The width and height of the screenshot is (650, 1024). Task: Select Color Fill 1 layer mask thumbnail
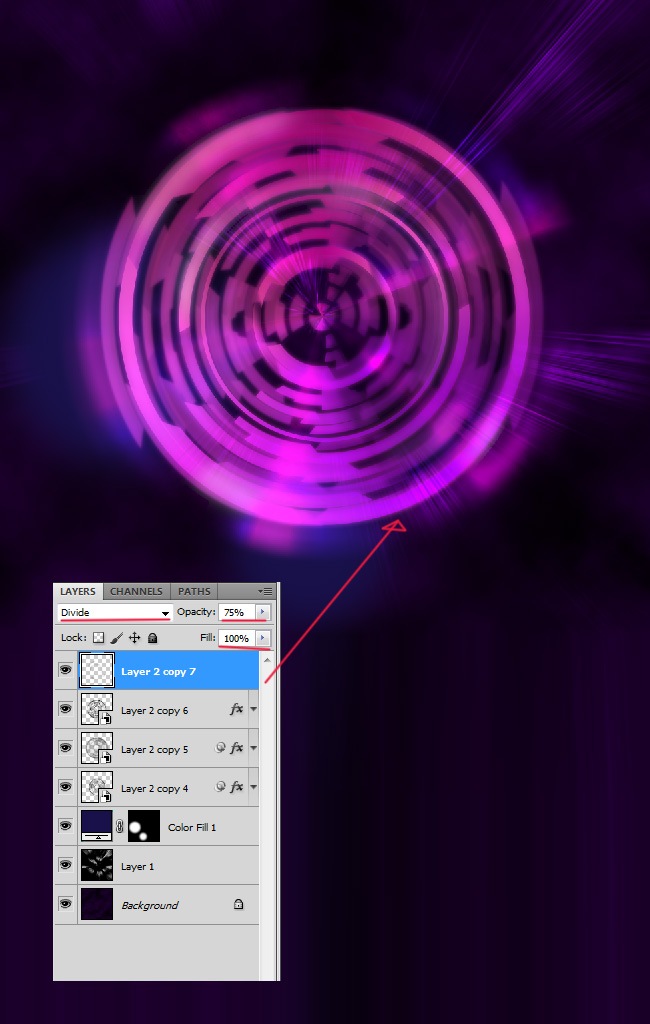tap(144, 825)
